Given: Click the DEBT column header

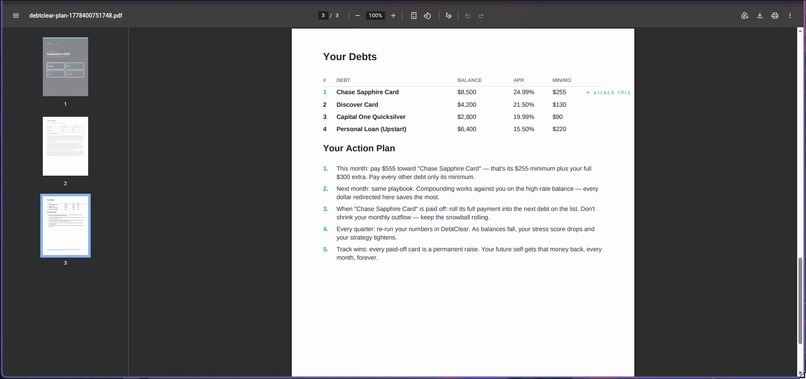Looking at the screenshot, I should click(x=343, y=80).
